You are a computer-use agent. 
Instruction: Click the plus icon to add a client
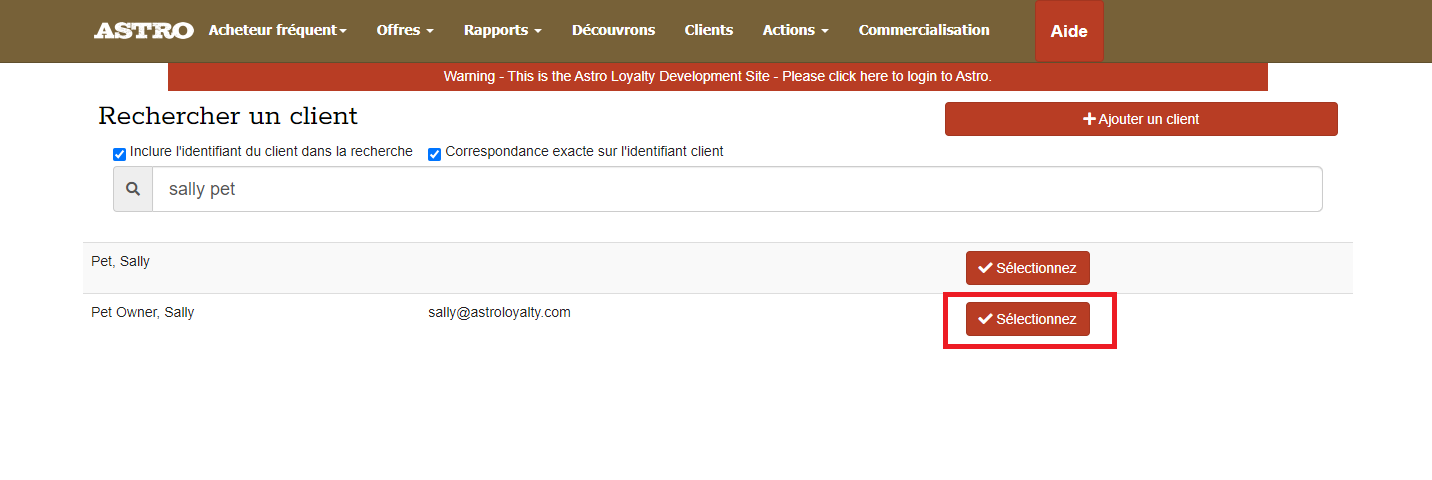[x=1089, y=119]
